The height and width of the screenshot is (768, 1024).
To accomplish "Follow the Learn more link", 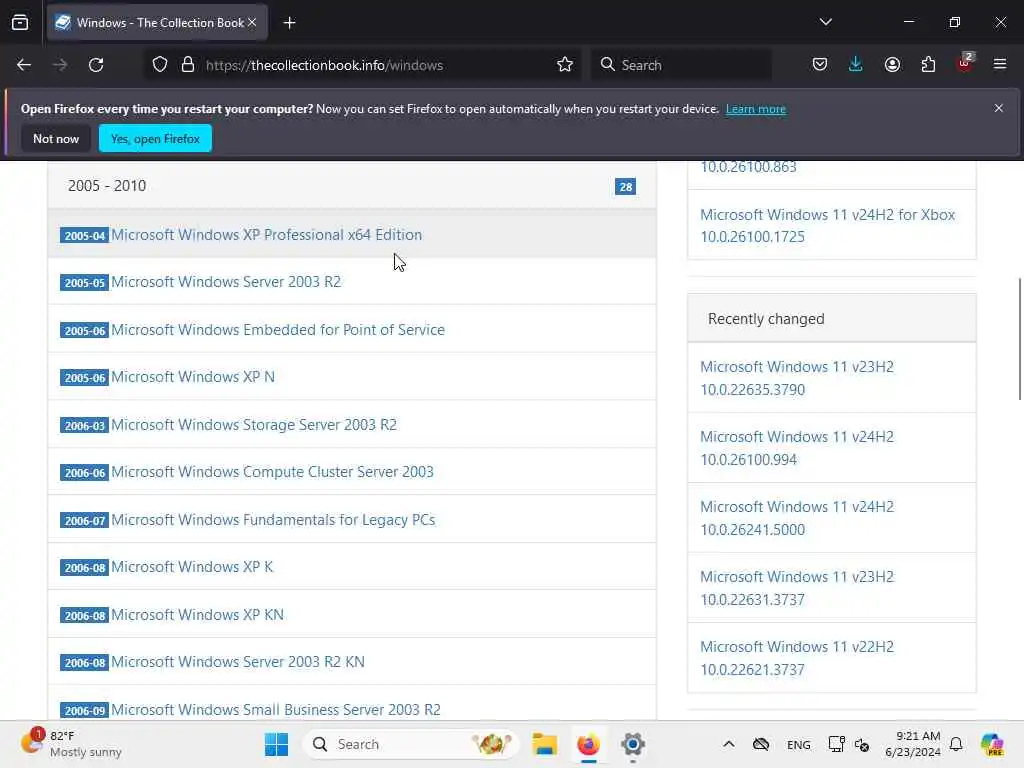I will pyautogui.click(x=756, y=109).
